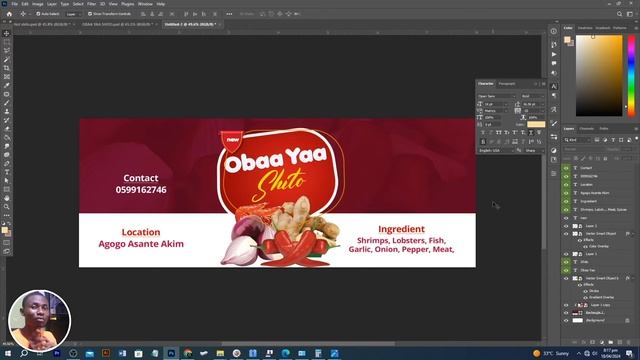Click the foreground color swatch in toolbar
The image size is (640, 360).
pyautogui.click(x=4, y=230)
